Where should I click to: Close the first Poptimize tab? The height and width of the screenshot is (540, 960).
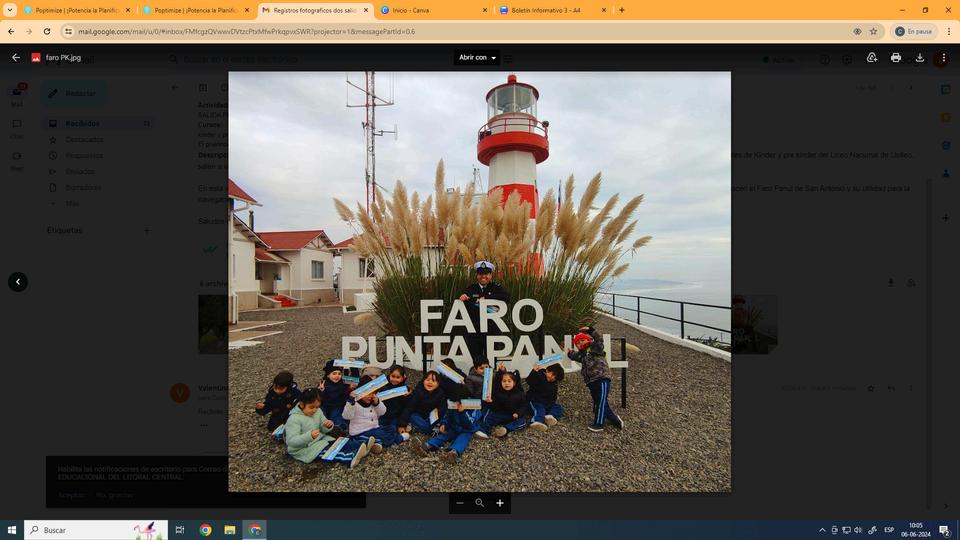click(128, 10)
